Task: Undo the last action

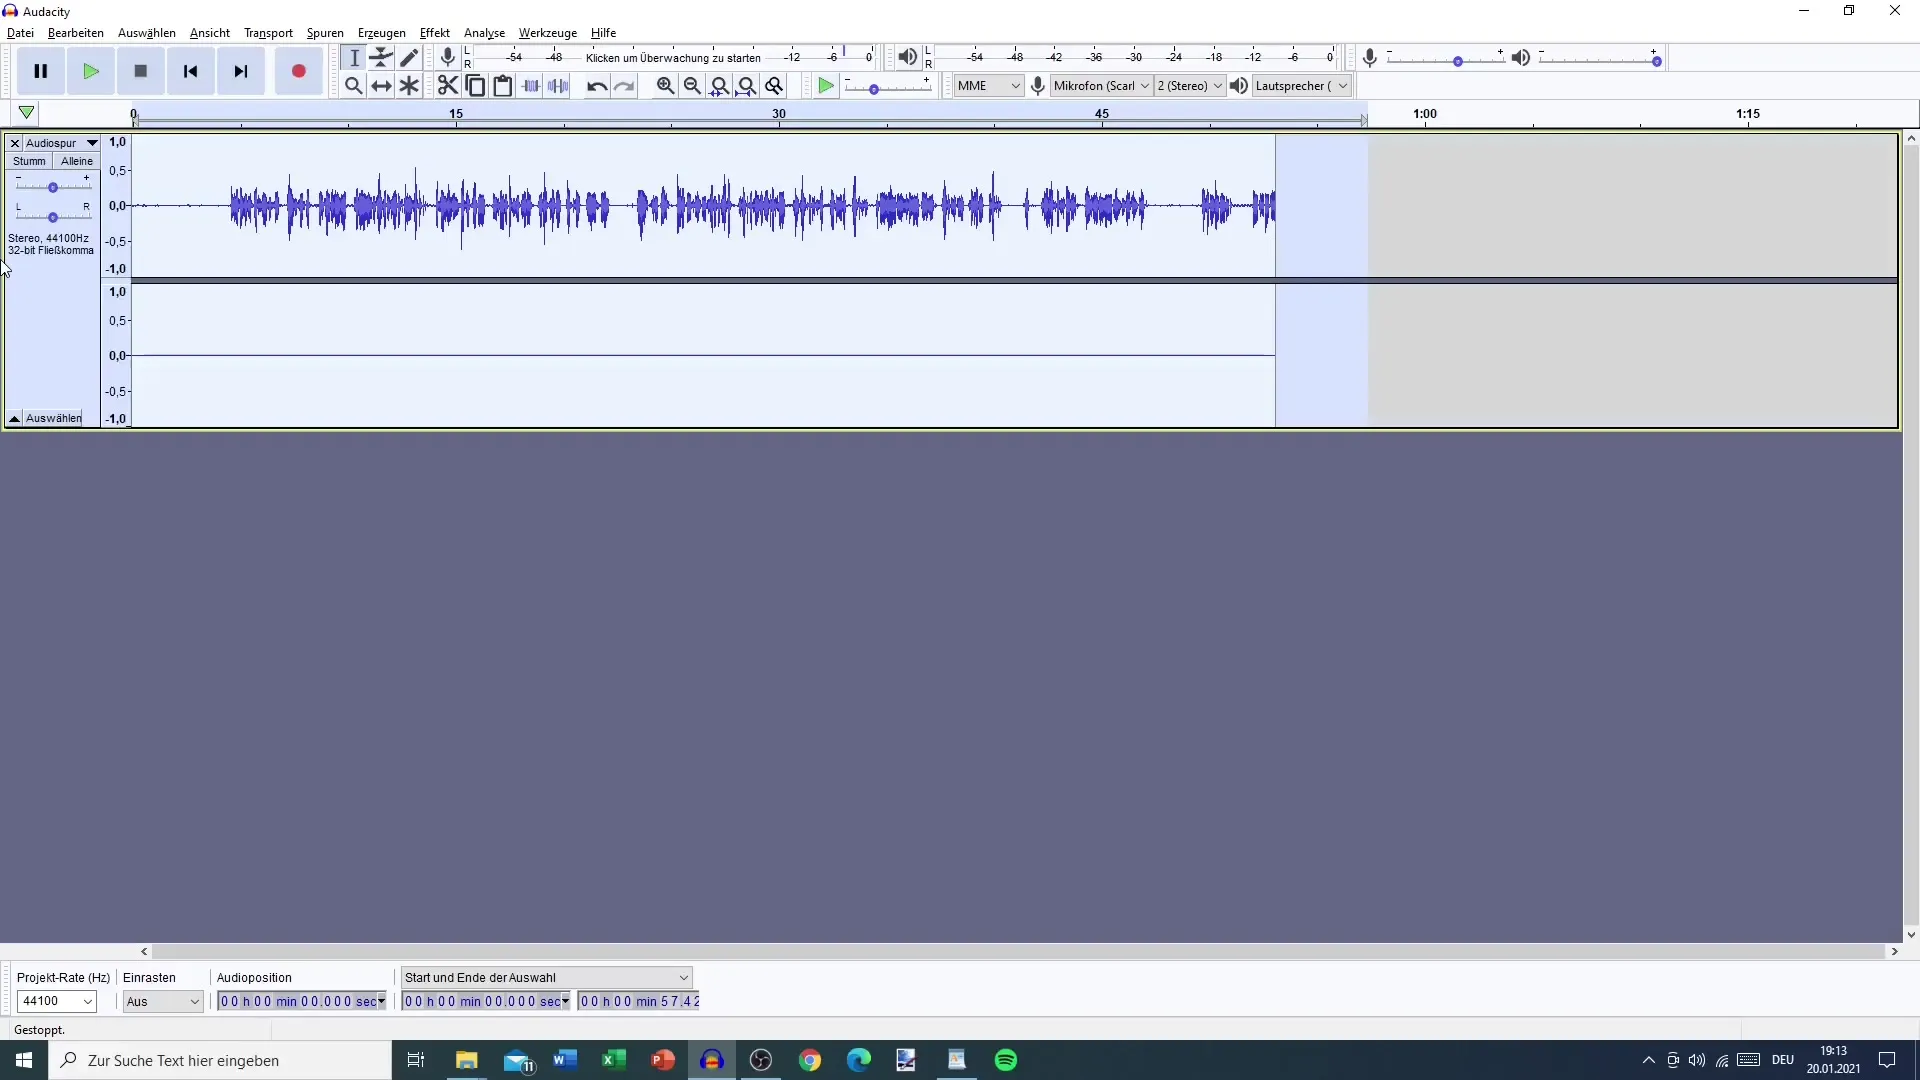Action: (x=597, y=86)
